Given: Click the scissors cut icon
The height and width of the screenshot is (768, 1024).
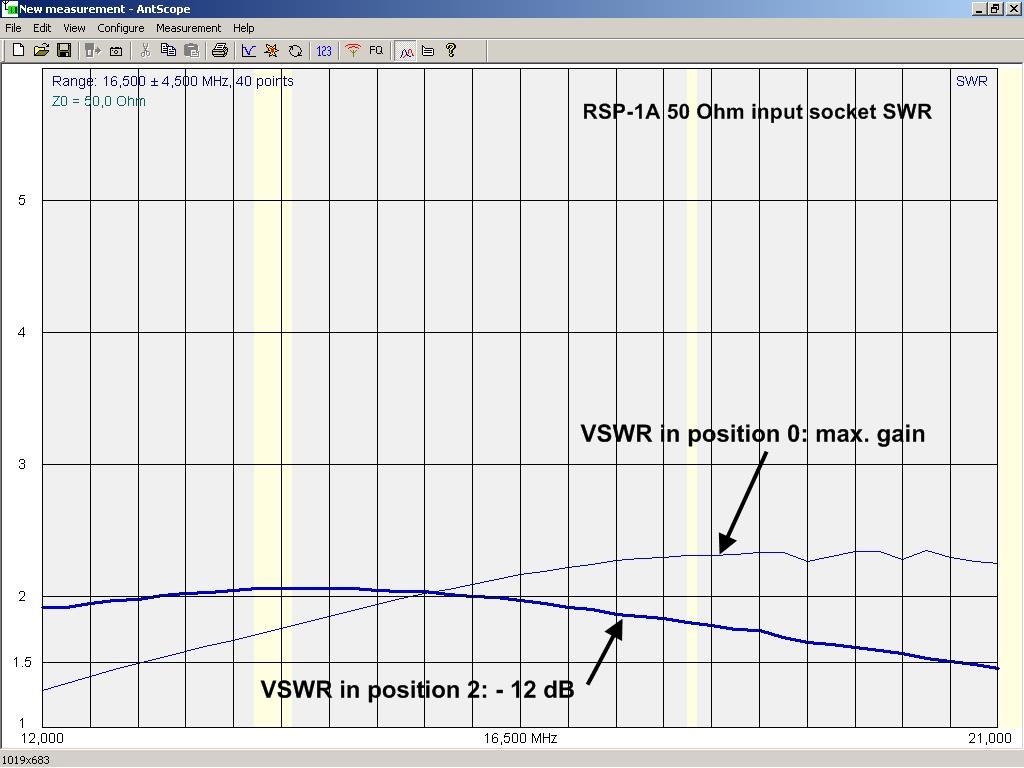Looking at the screenshot, I should click(145, 50).
